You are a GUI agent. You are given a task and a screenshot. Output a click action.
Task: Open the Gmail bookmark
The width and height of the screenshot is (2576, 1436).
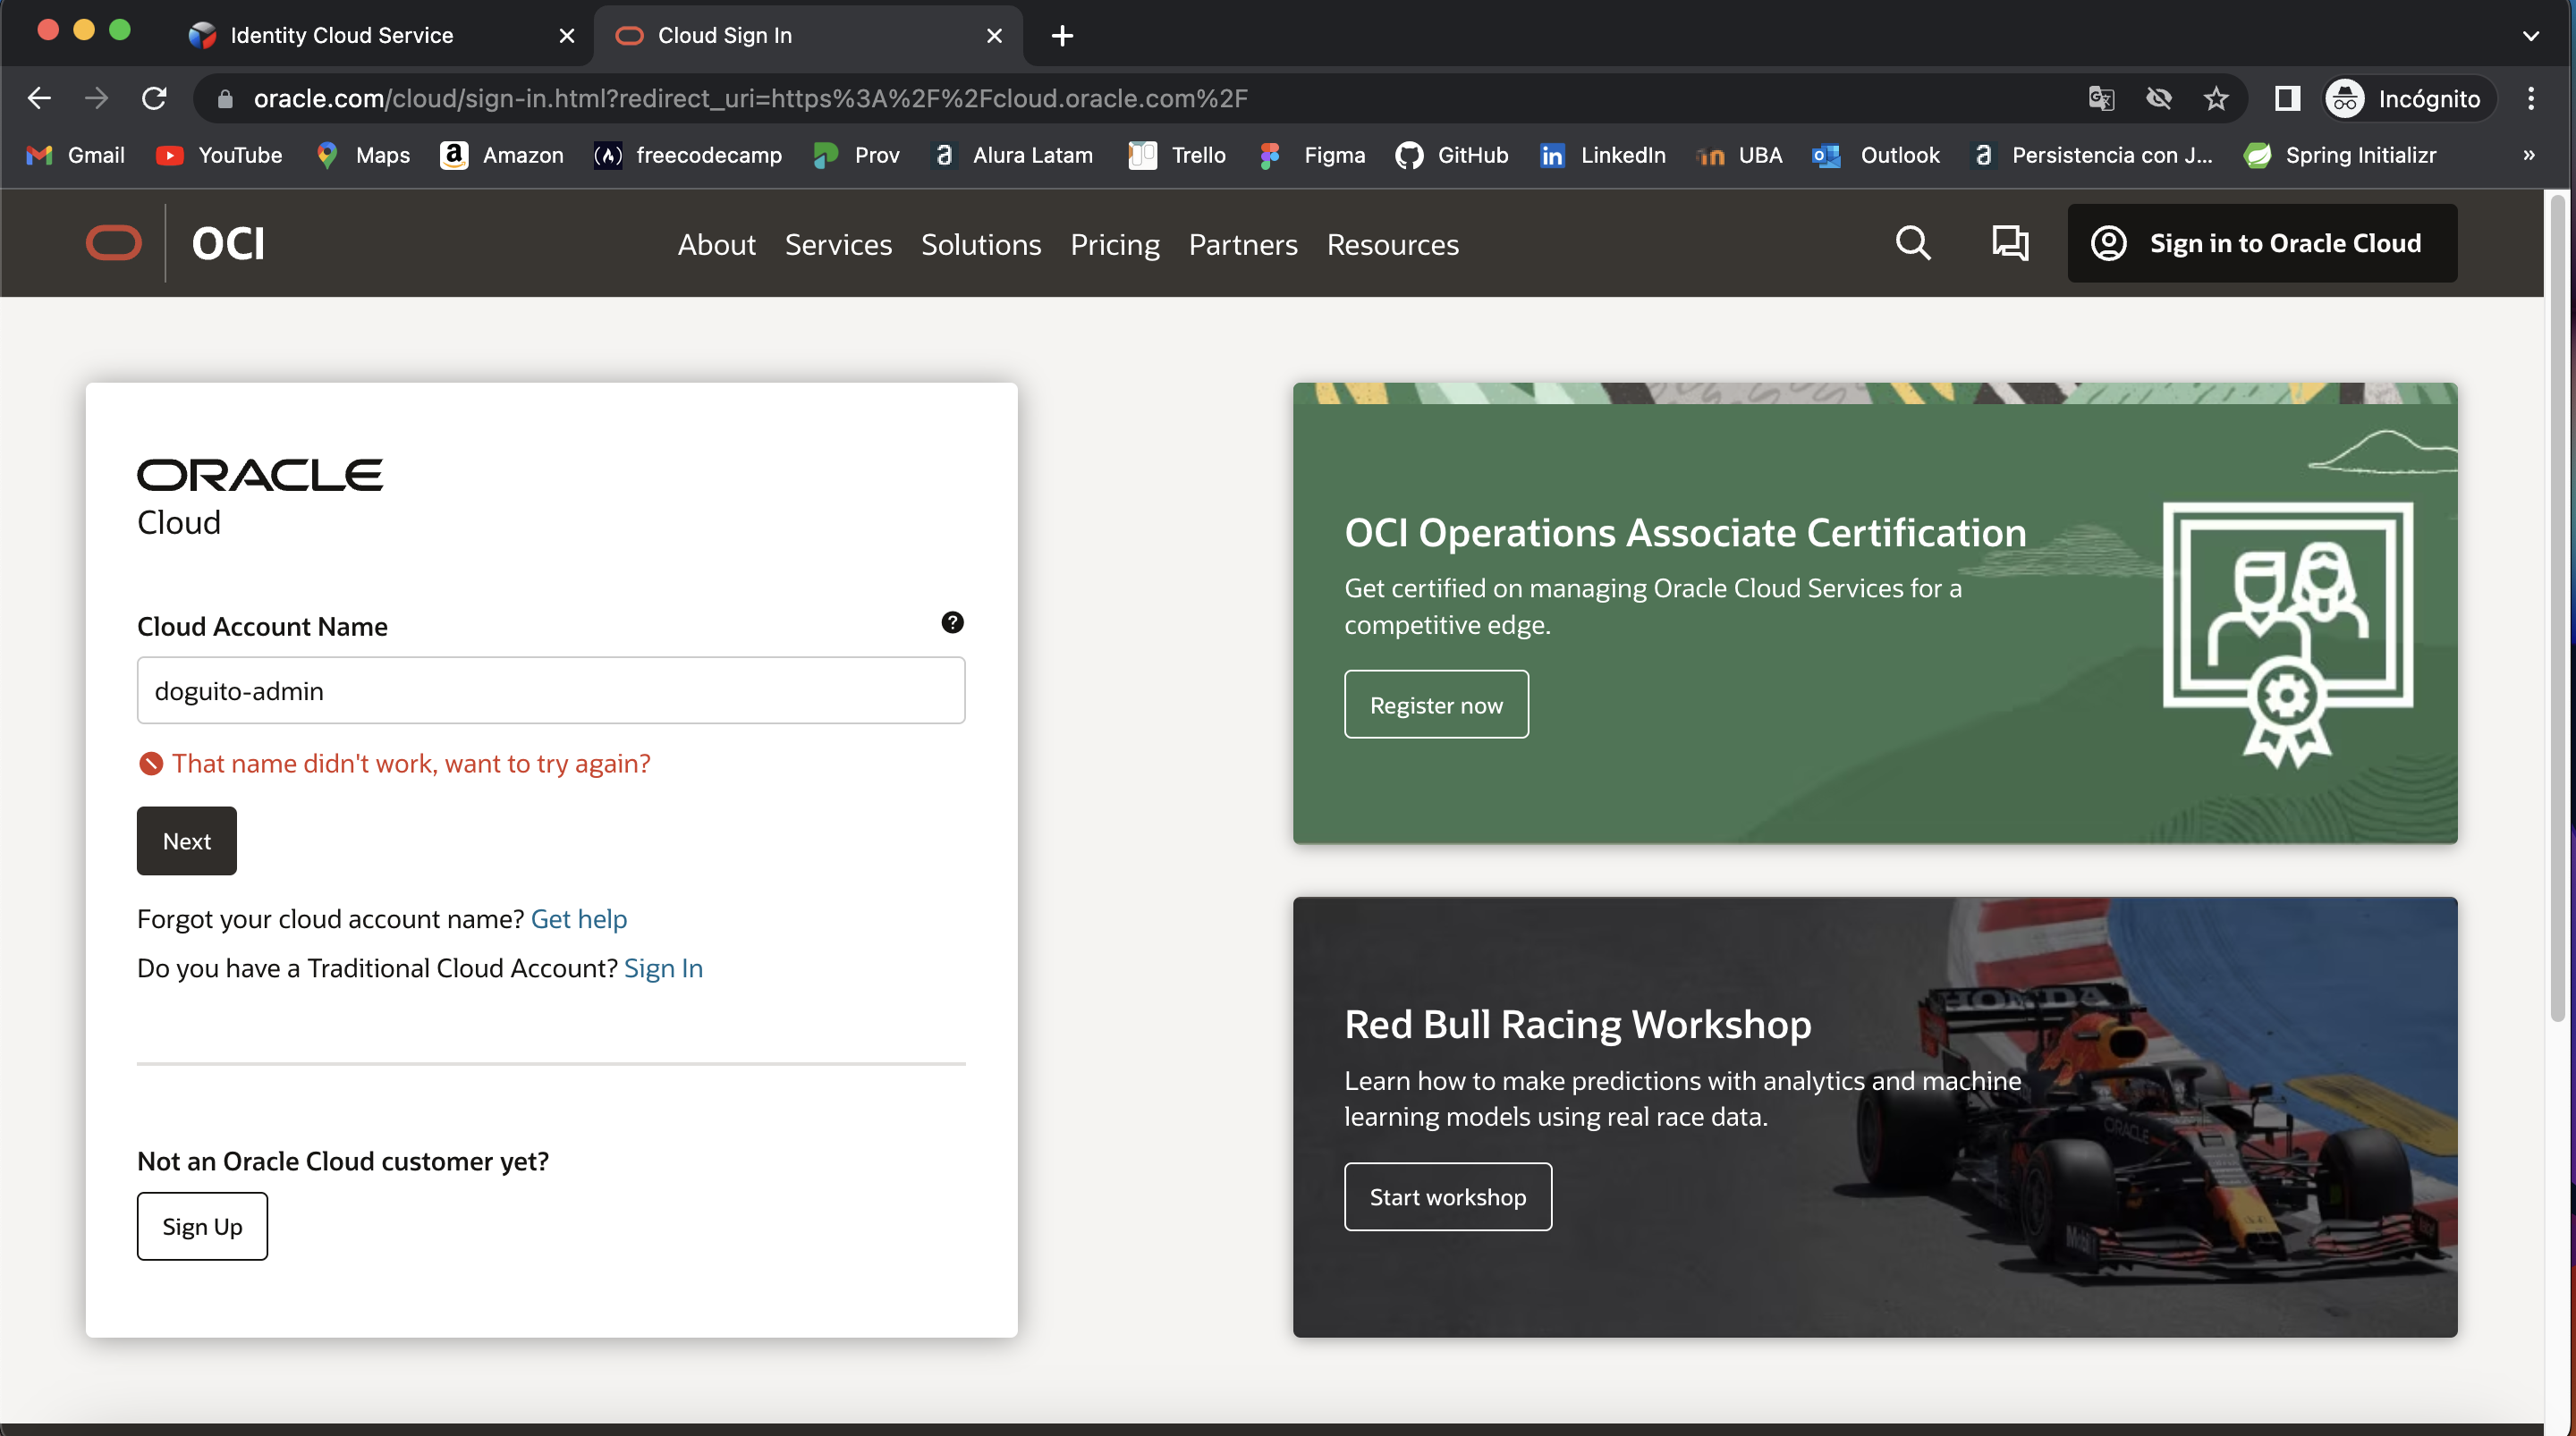[x=76, y=155]
